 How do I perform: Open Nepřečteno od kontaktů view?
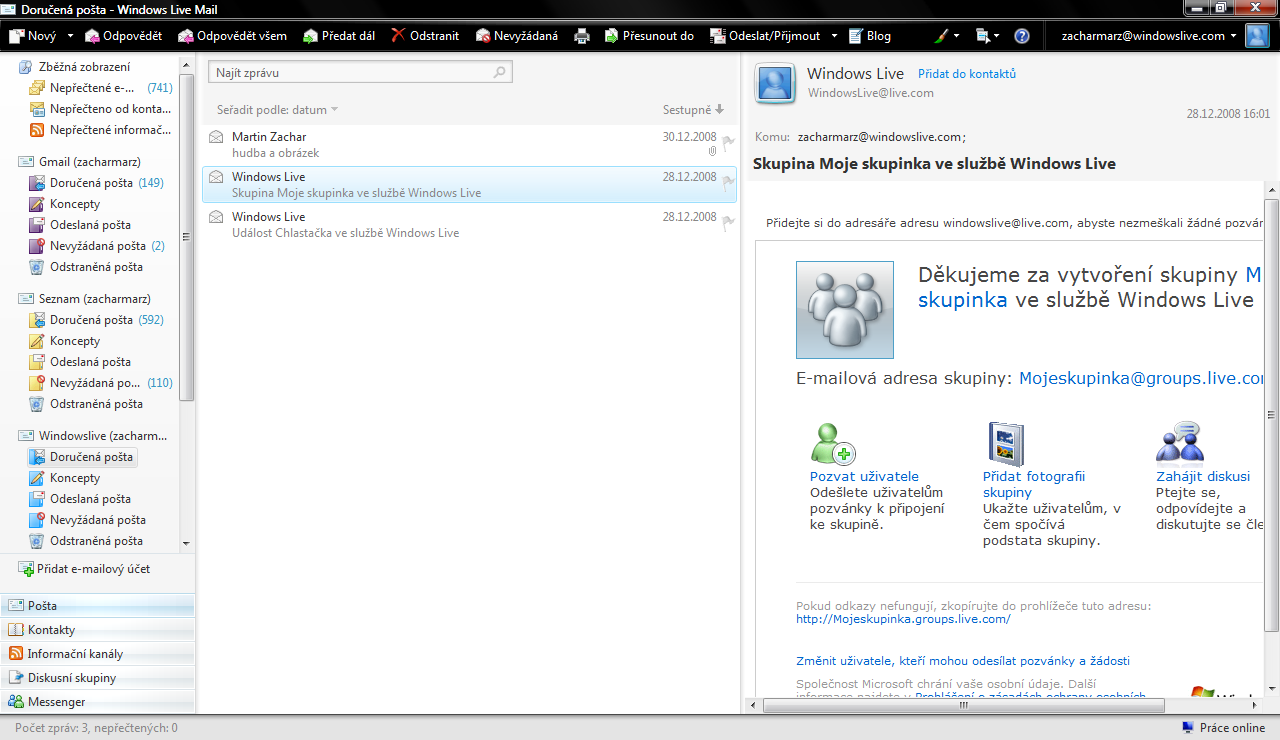101,109
